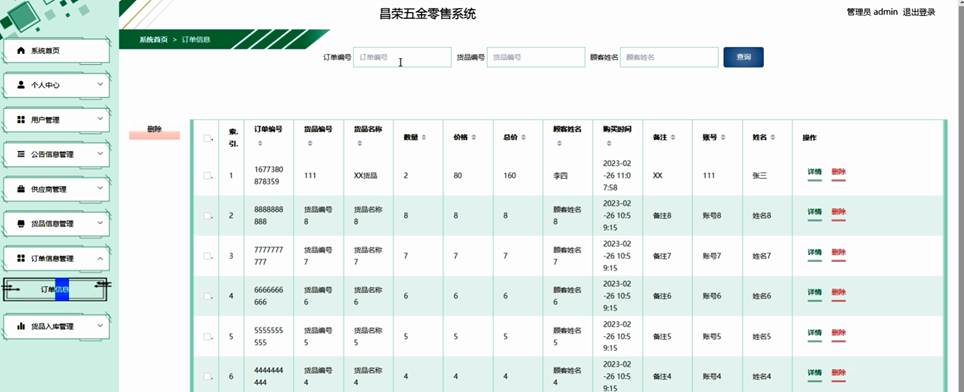Click the 管理员 admin label

[872, 12]
